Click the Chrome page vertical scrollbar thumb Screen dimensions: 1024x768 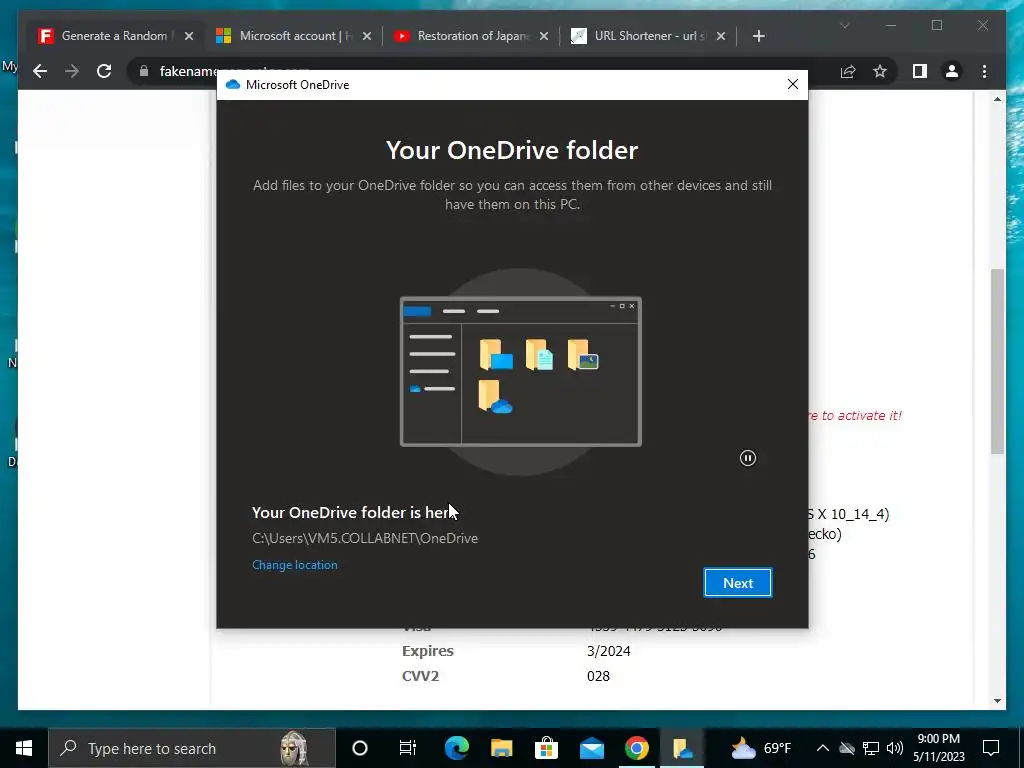(x=997, y=360)
